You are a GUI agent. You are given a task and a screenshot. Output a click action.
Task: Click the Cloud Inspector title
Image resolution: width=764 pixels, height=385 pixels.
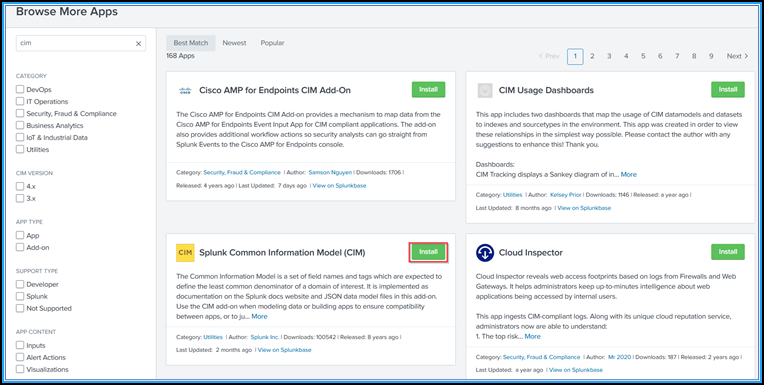pos(531,252)
